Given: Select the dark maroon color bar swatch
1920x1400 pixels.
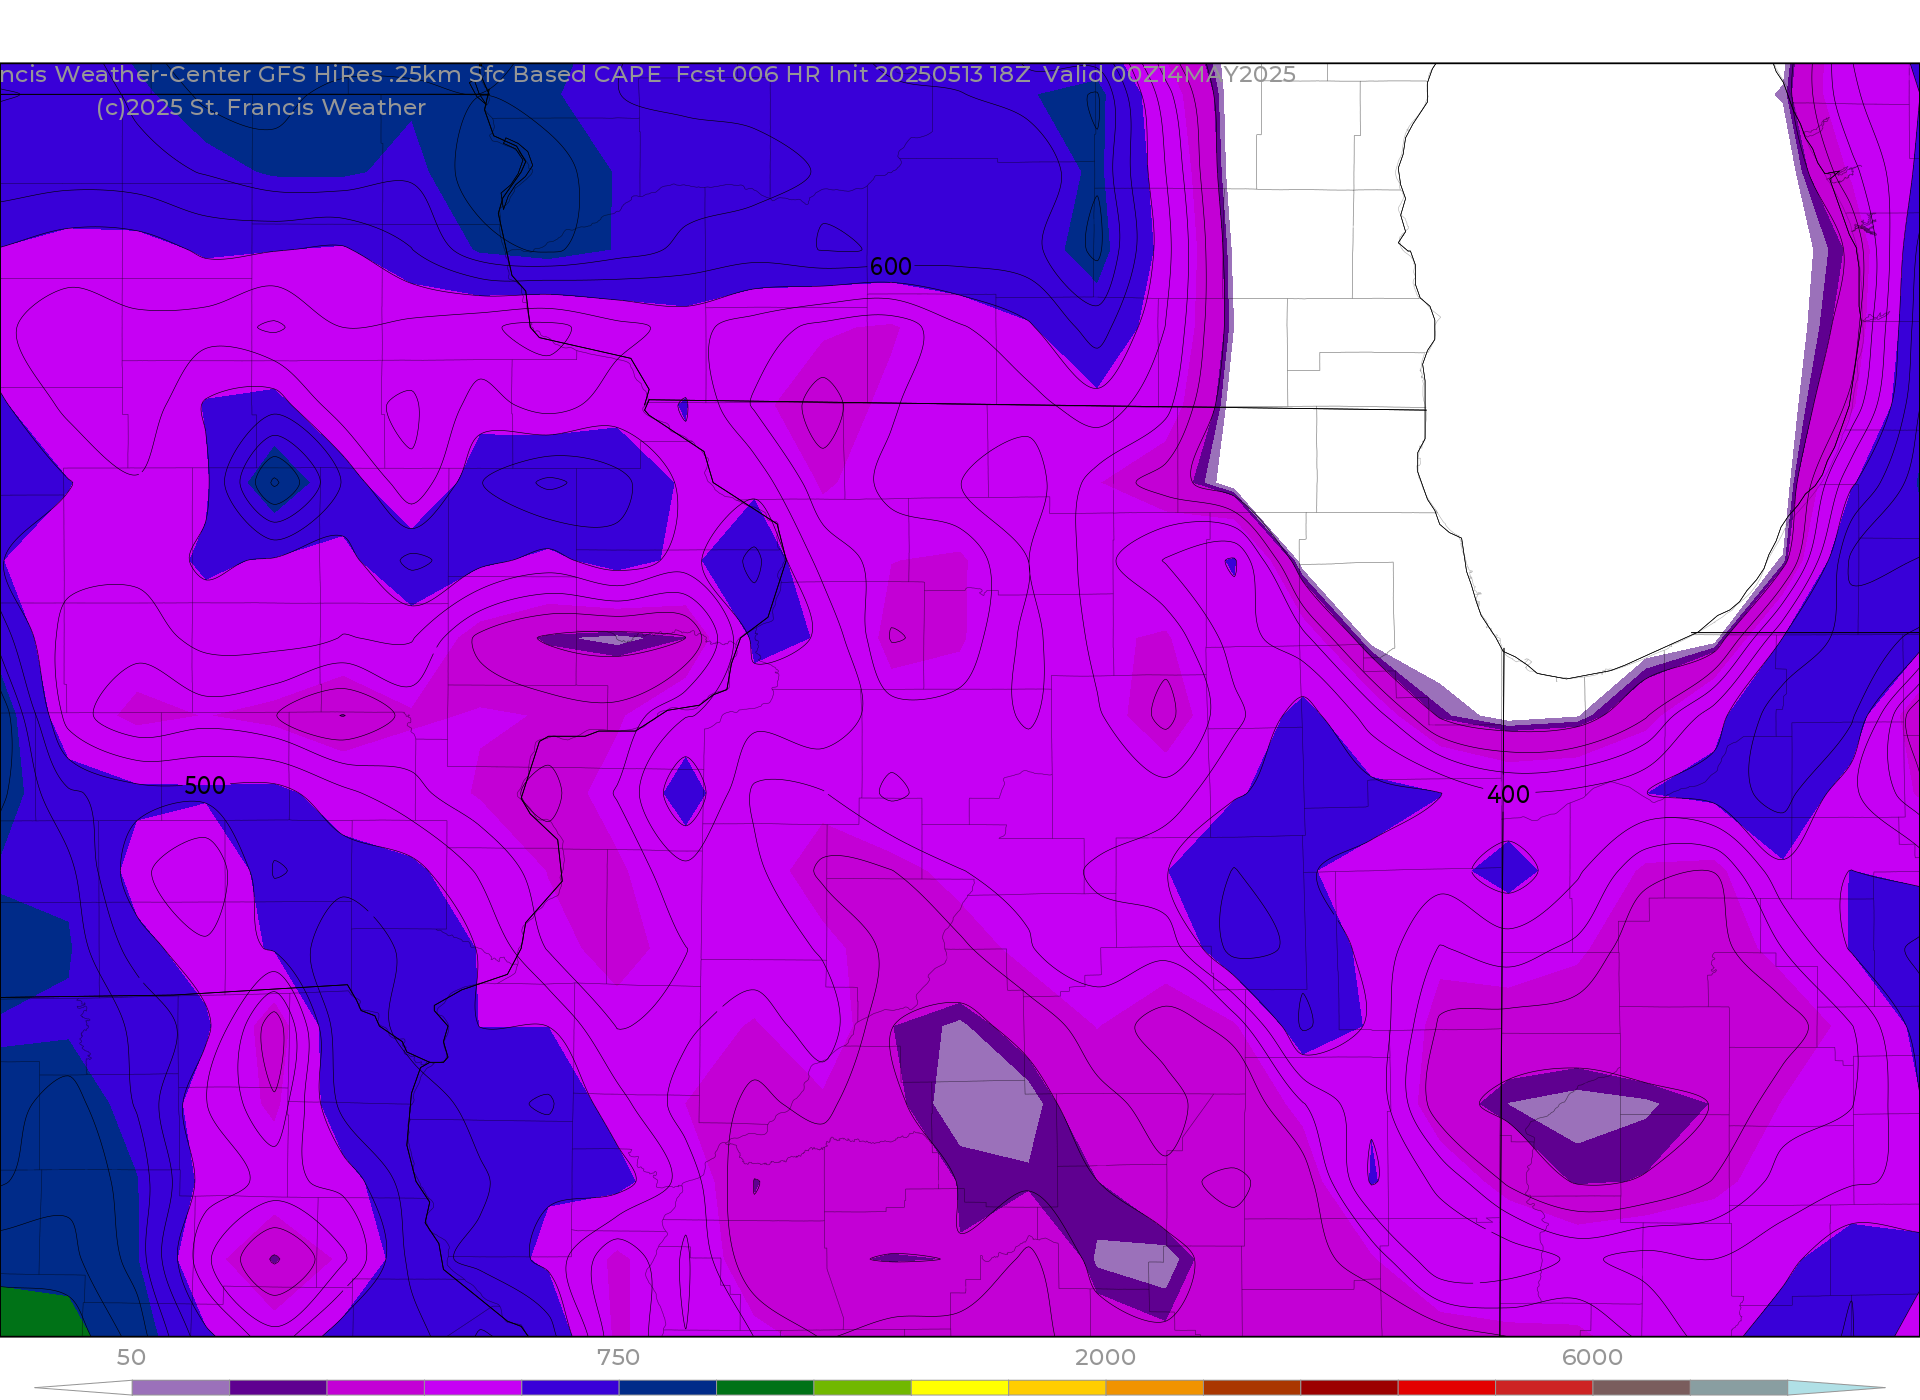Looking at the screenshot, I should click(1349, 1388).
